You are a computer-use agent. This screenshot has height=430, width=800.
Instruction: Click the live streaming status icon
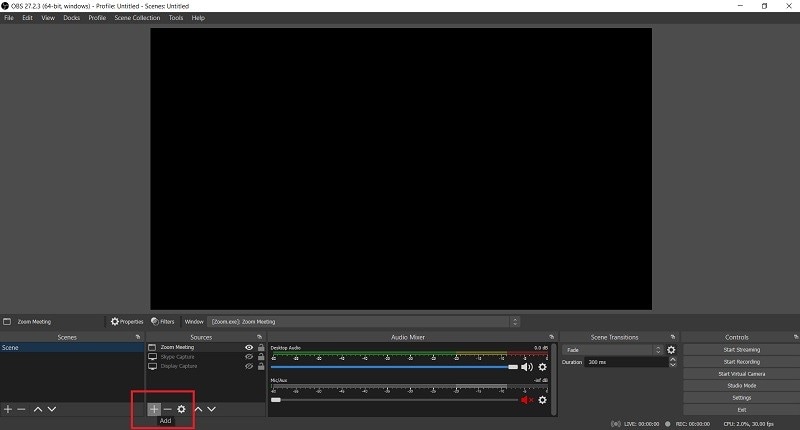(616, 424)
